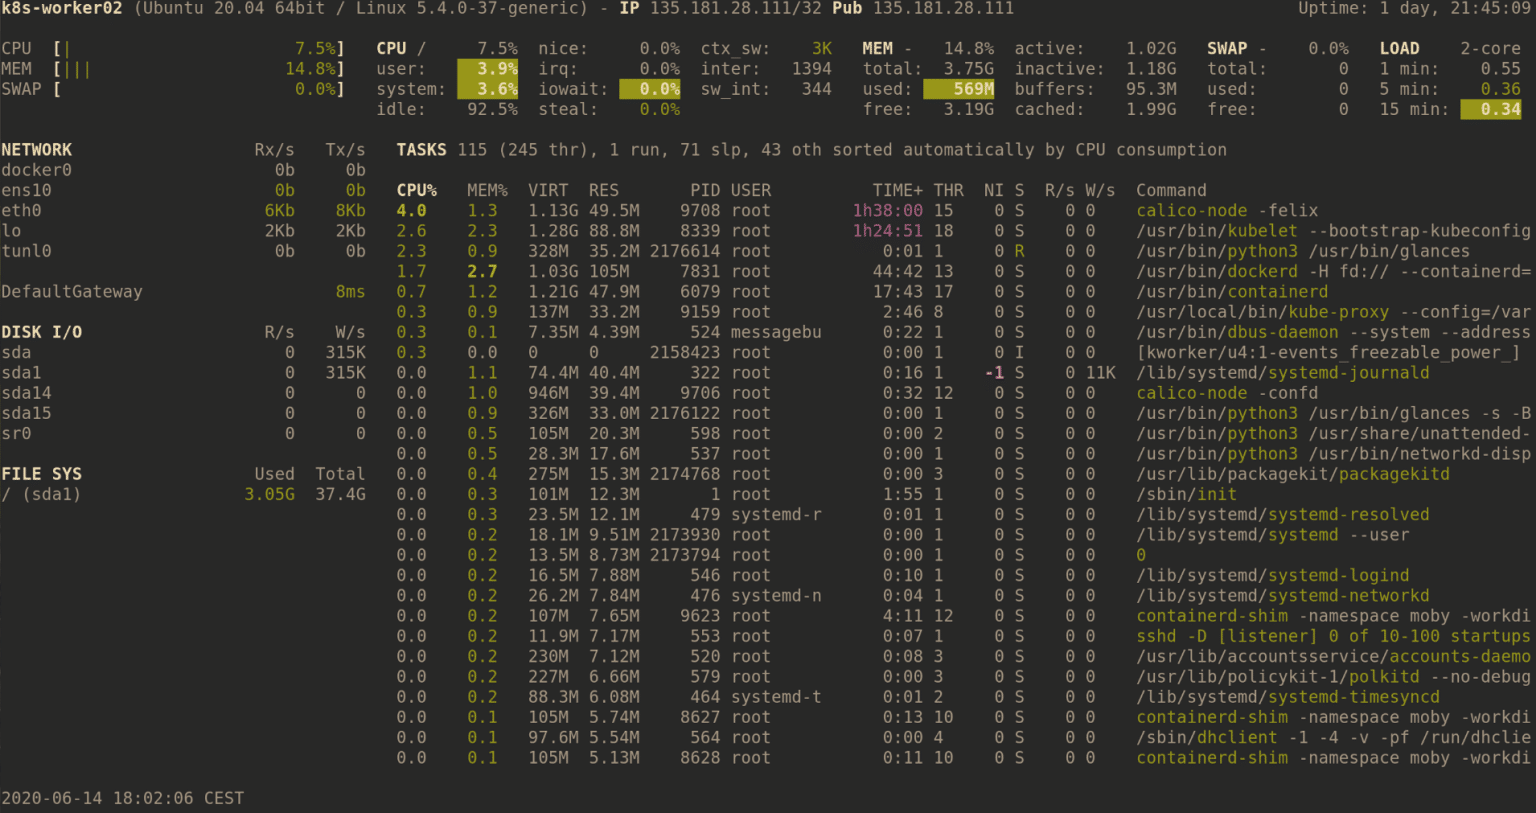Toggle the DISK I/O section display
Image resolution: width=1536 pixels, height=813 pixels.
coord(40,331)
